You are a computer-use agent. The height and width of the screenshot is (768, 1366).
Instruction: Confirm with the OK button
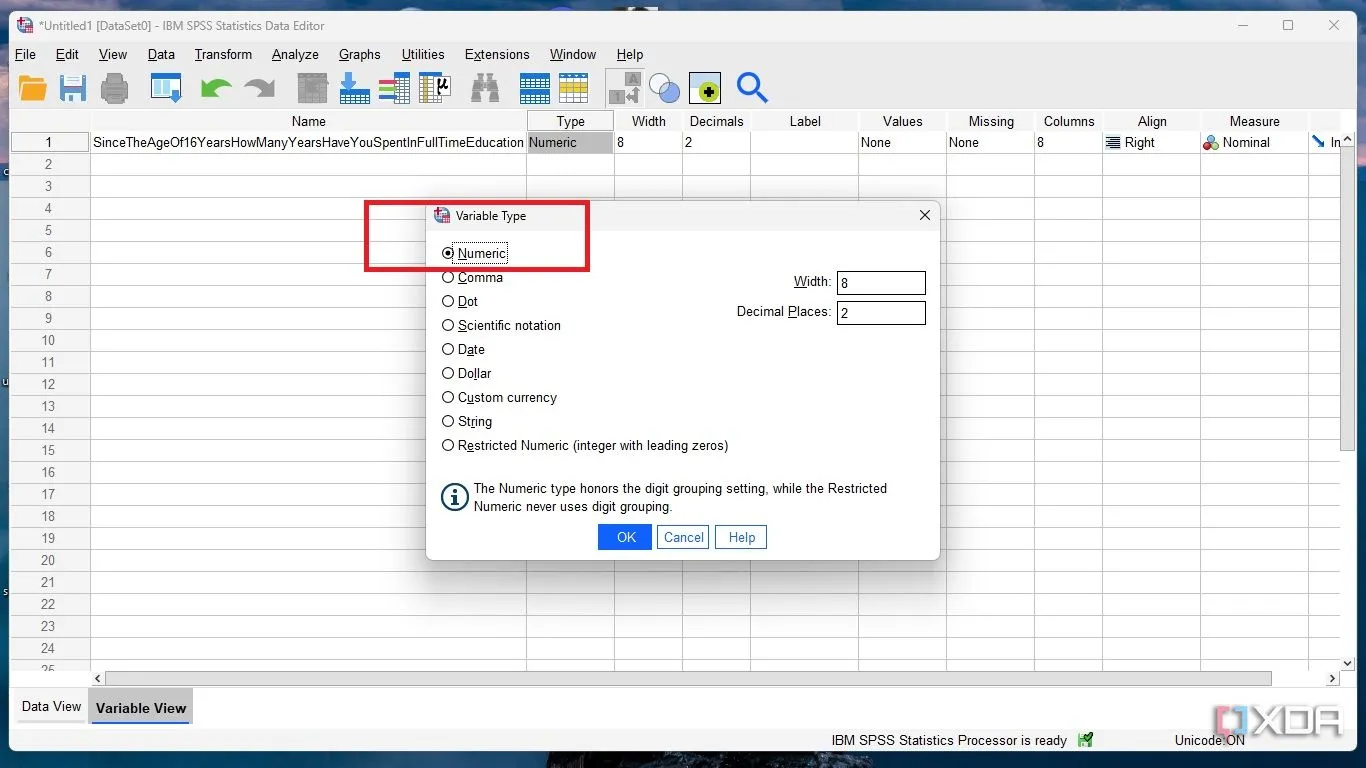[625, 537]
